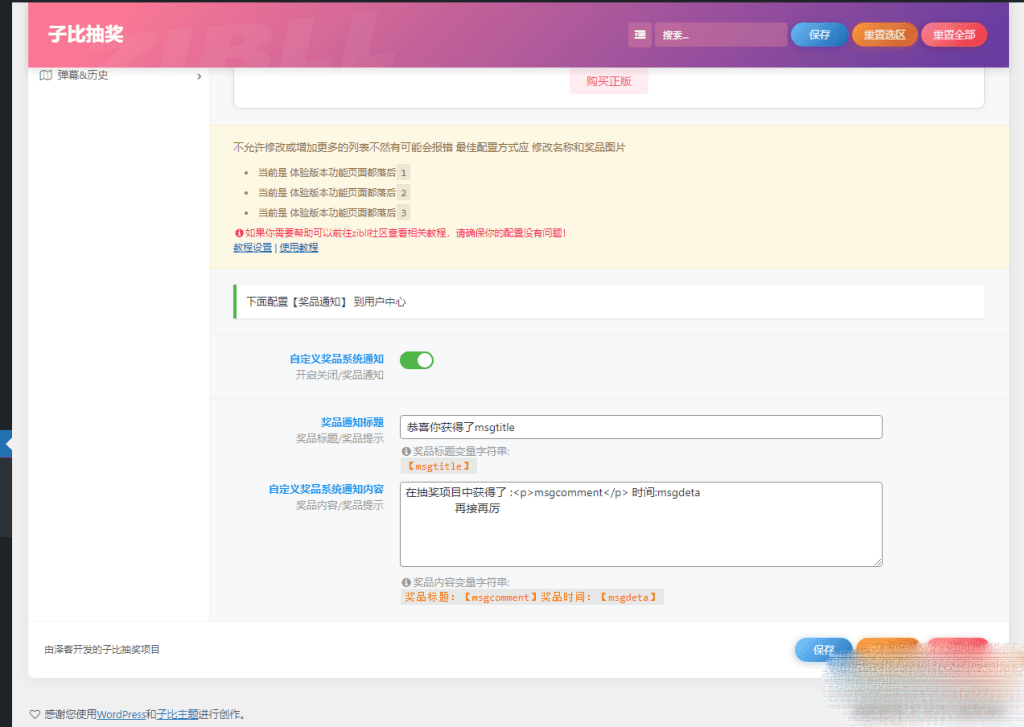The height and width of the screenshot is (727, 1024).
Task: Click the top 保存 button in the header
Action: tap(819, 35)
